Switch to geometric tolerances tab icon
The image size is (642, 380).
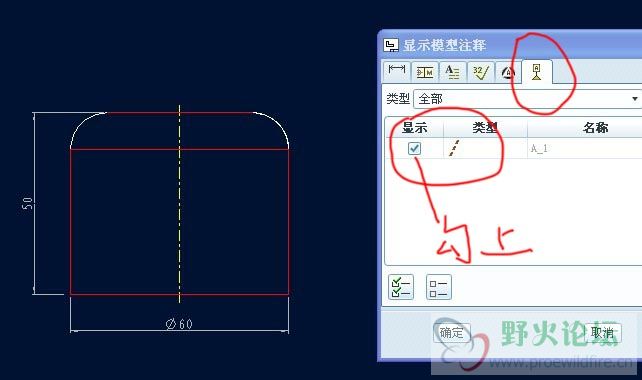[x=425, y=72]
